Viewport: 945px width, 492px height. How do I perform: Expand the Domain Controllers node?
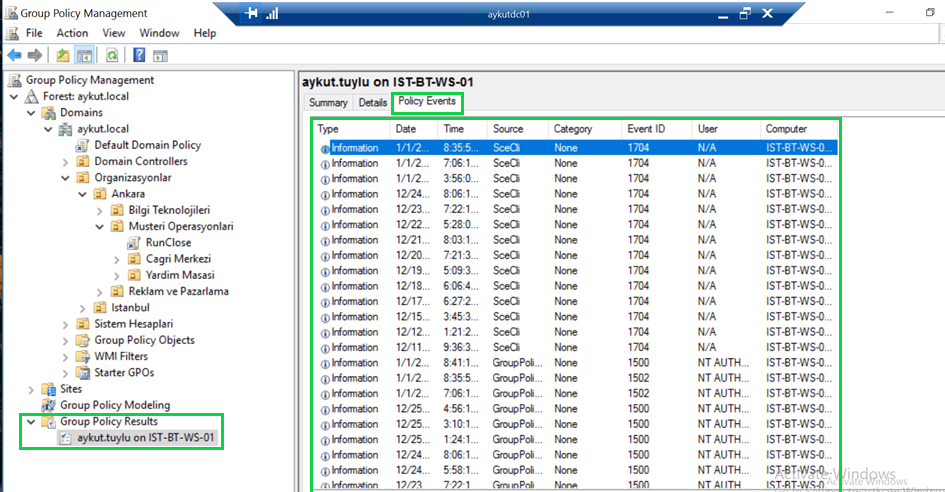[x=67, y=161]
